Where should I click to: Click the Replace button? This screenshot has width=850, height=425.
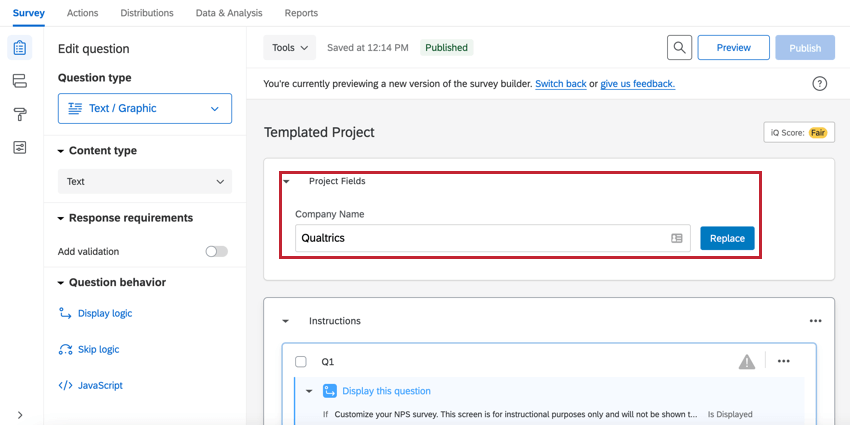(x=727, y=238)
